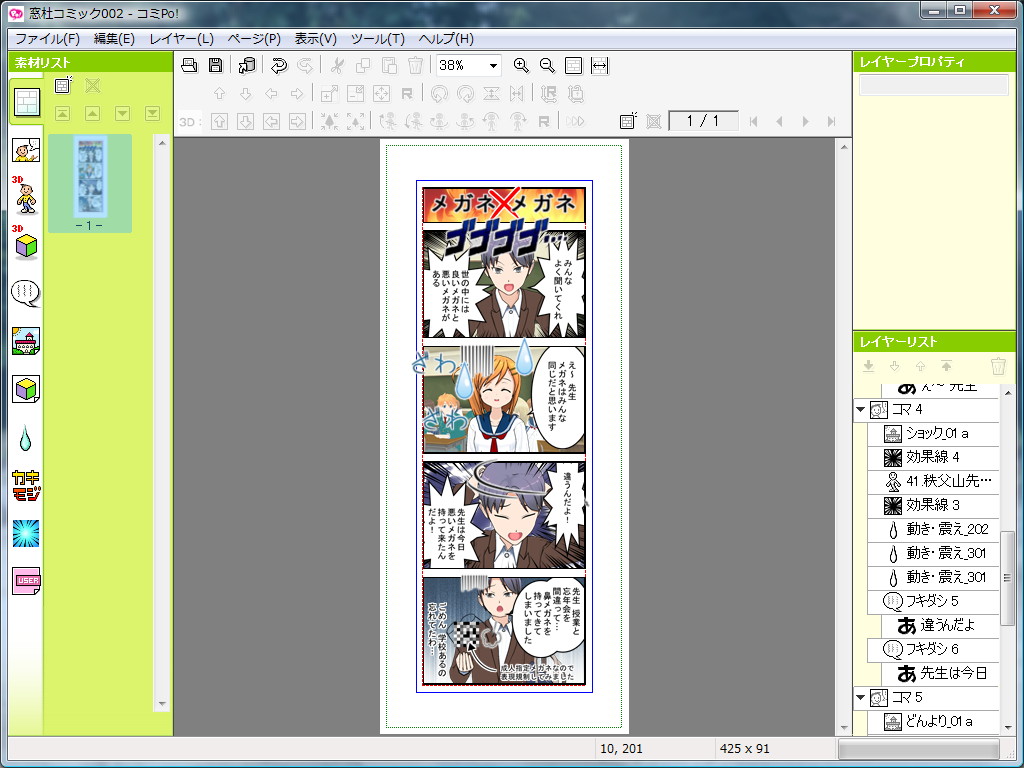Fit the whole page in the view
The image size is (1024, 768).
(x=573, y=65)
